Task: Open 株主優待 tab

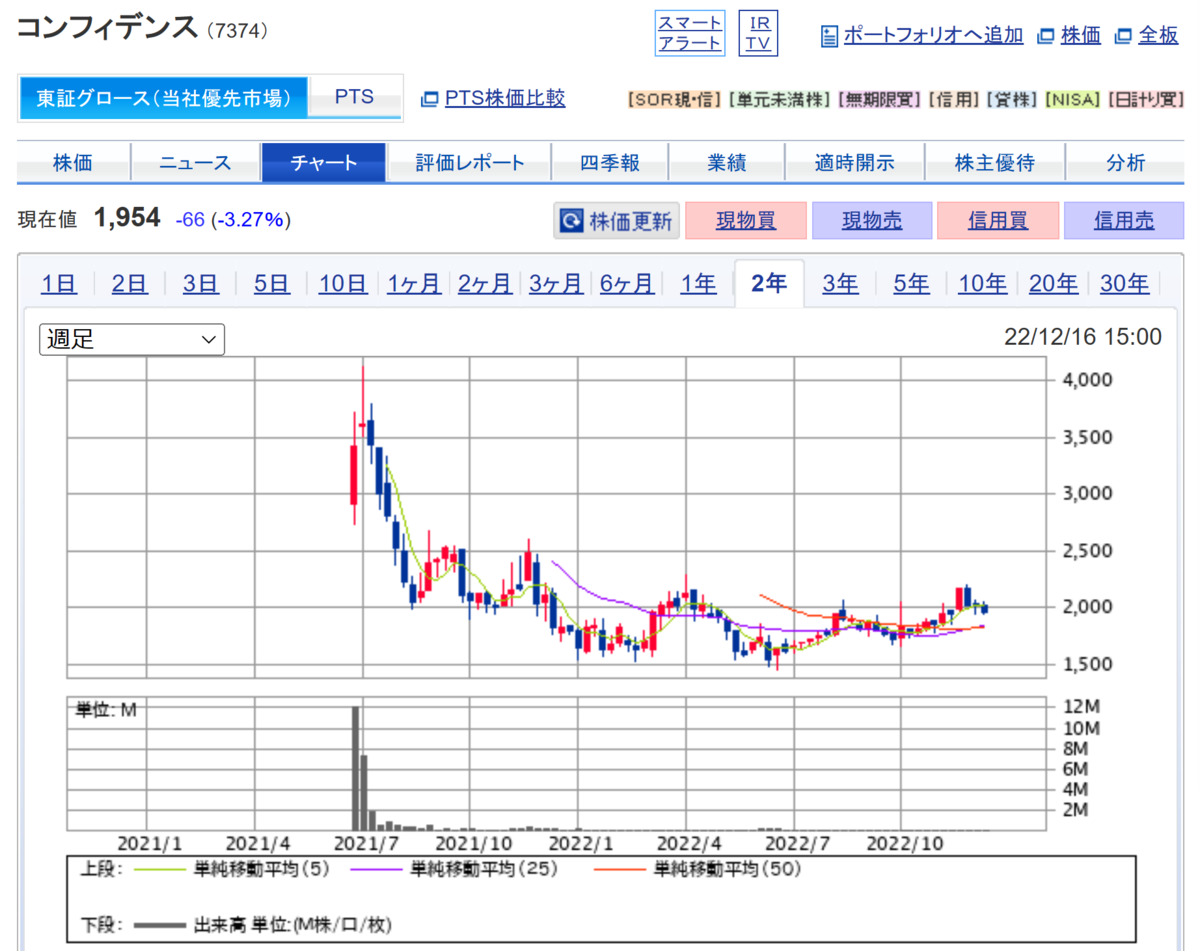Action: [x=995, y=163]
